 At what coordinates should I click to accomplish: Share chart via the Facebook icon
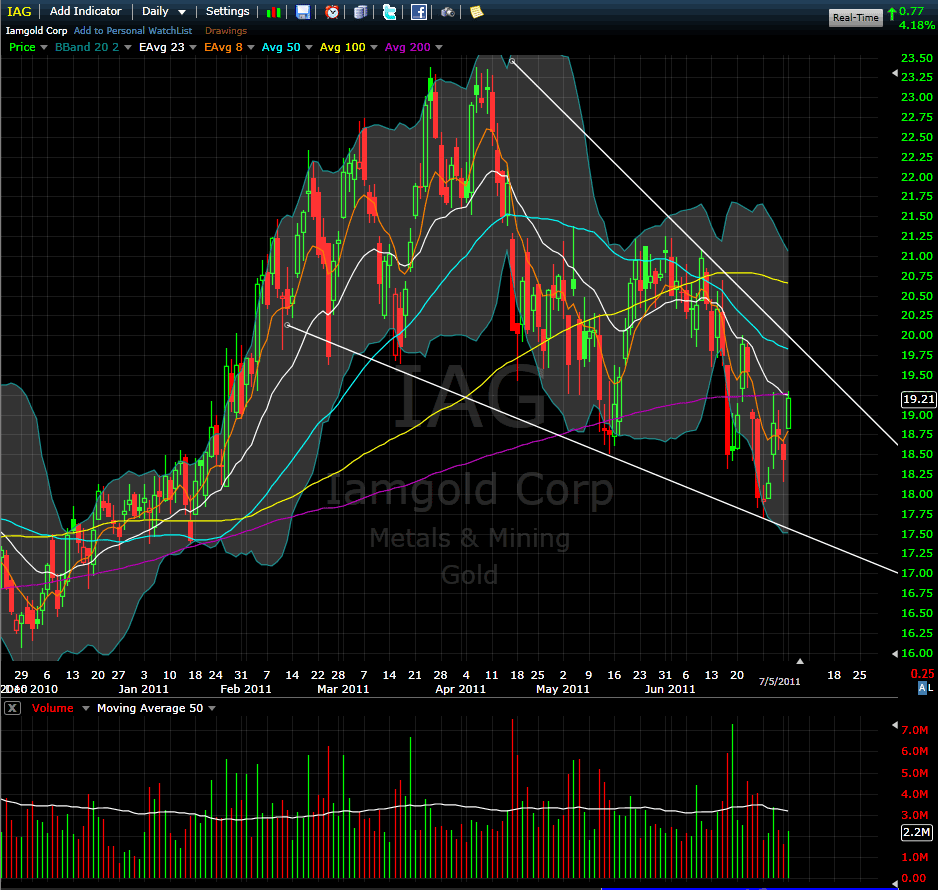[419, 12]
